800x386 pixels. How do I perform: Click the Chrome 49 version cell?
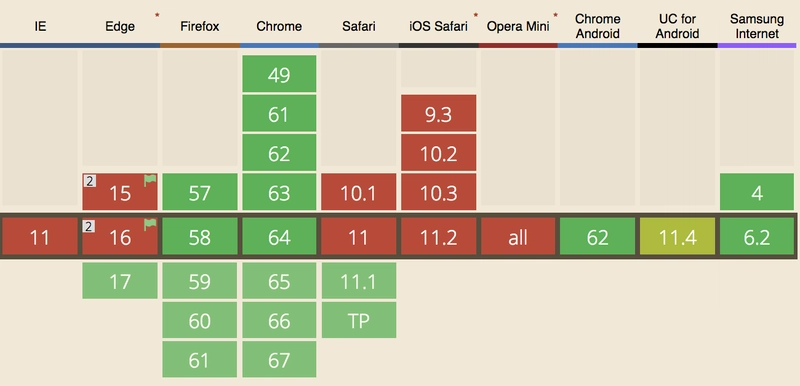click(279, 74)
